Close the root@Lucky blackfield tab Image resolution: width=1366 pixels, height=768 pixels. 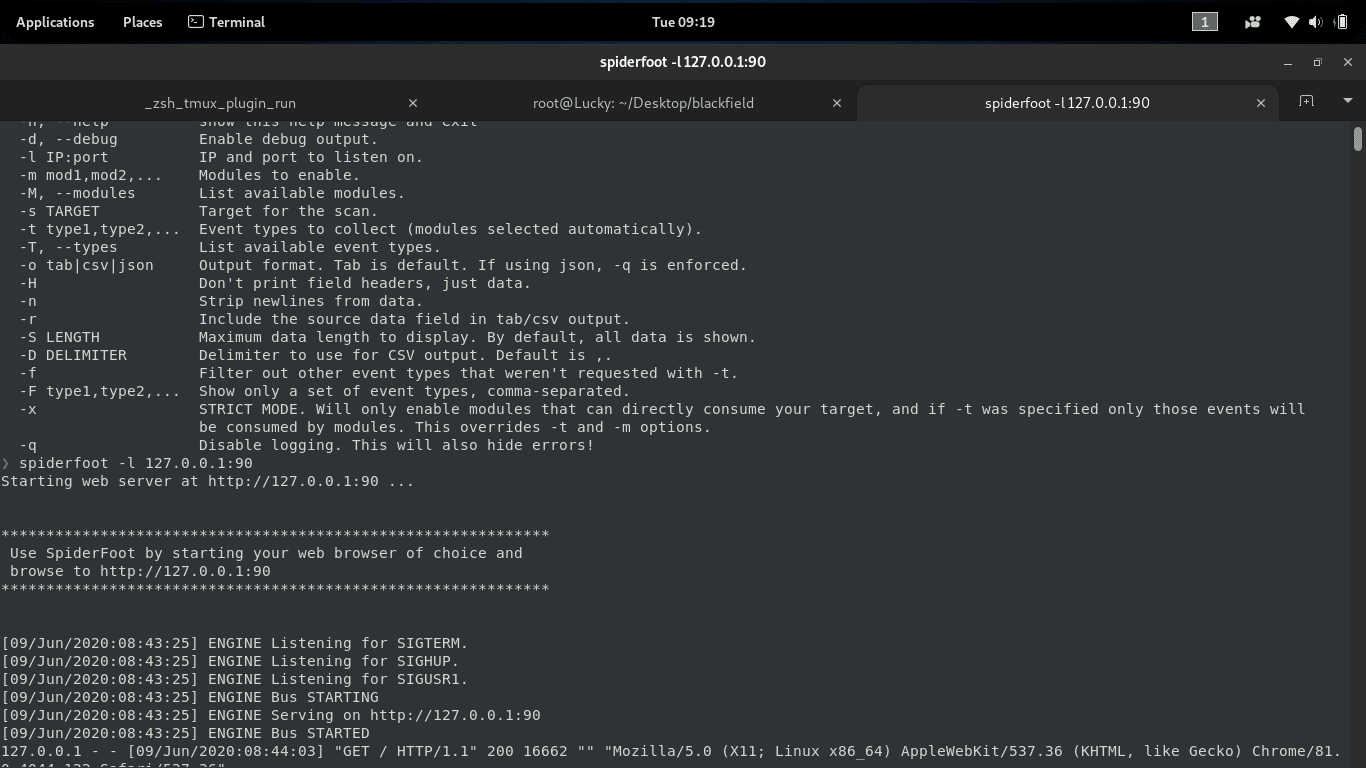point(837,103)
